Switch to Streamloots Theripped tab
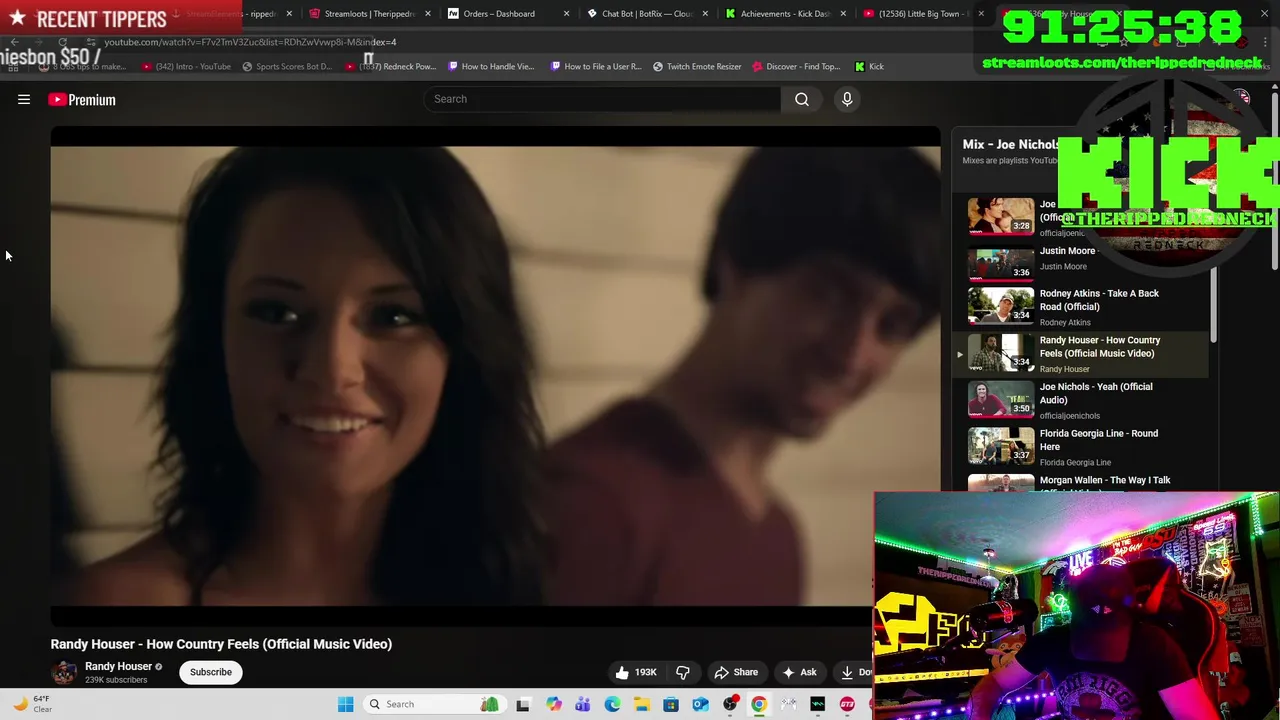1280x720 pixels. click(369, 14)
